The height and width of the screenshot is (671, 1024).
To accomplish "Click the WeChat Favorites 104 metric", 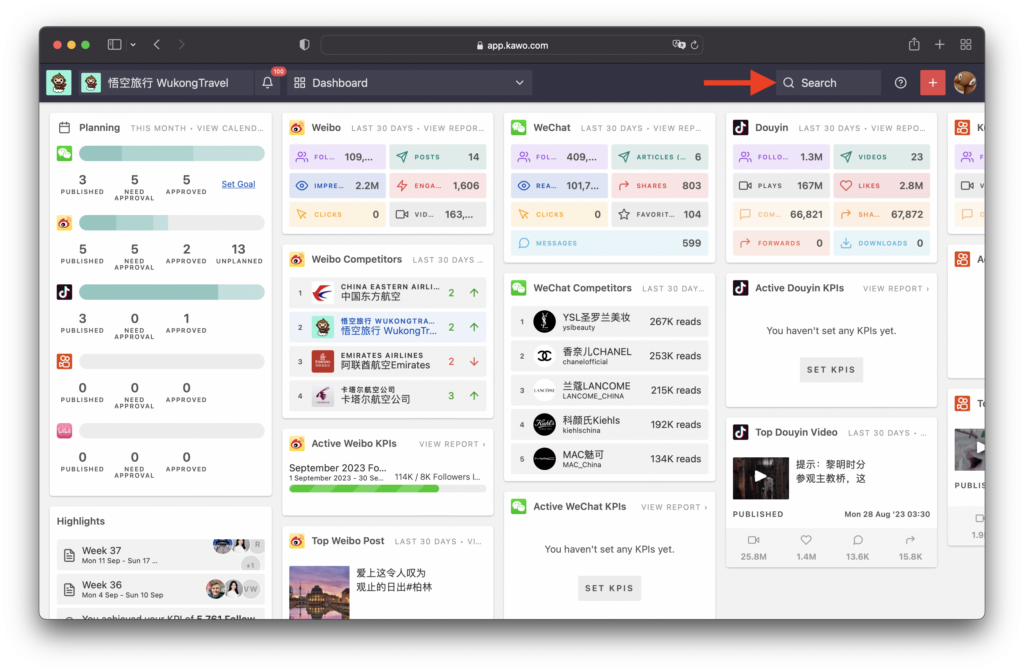I will tap(660, 214).
